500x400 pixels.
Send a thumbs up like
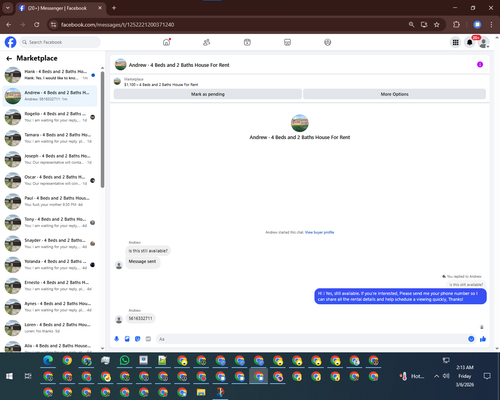483,339
